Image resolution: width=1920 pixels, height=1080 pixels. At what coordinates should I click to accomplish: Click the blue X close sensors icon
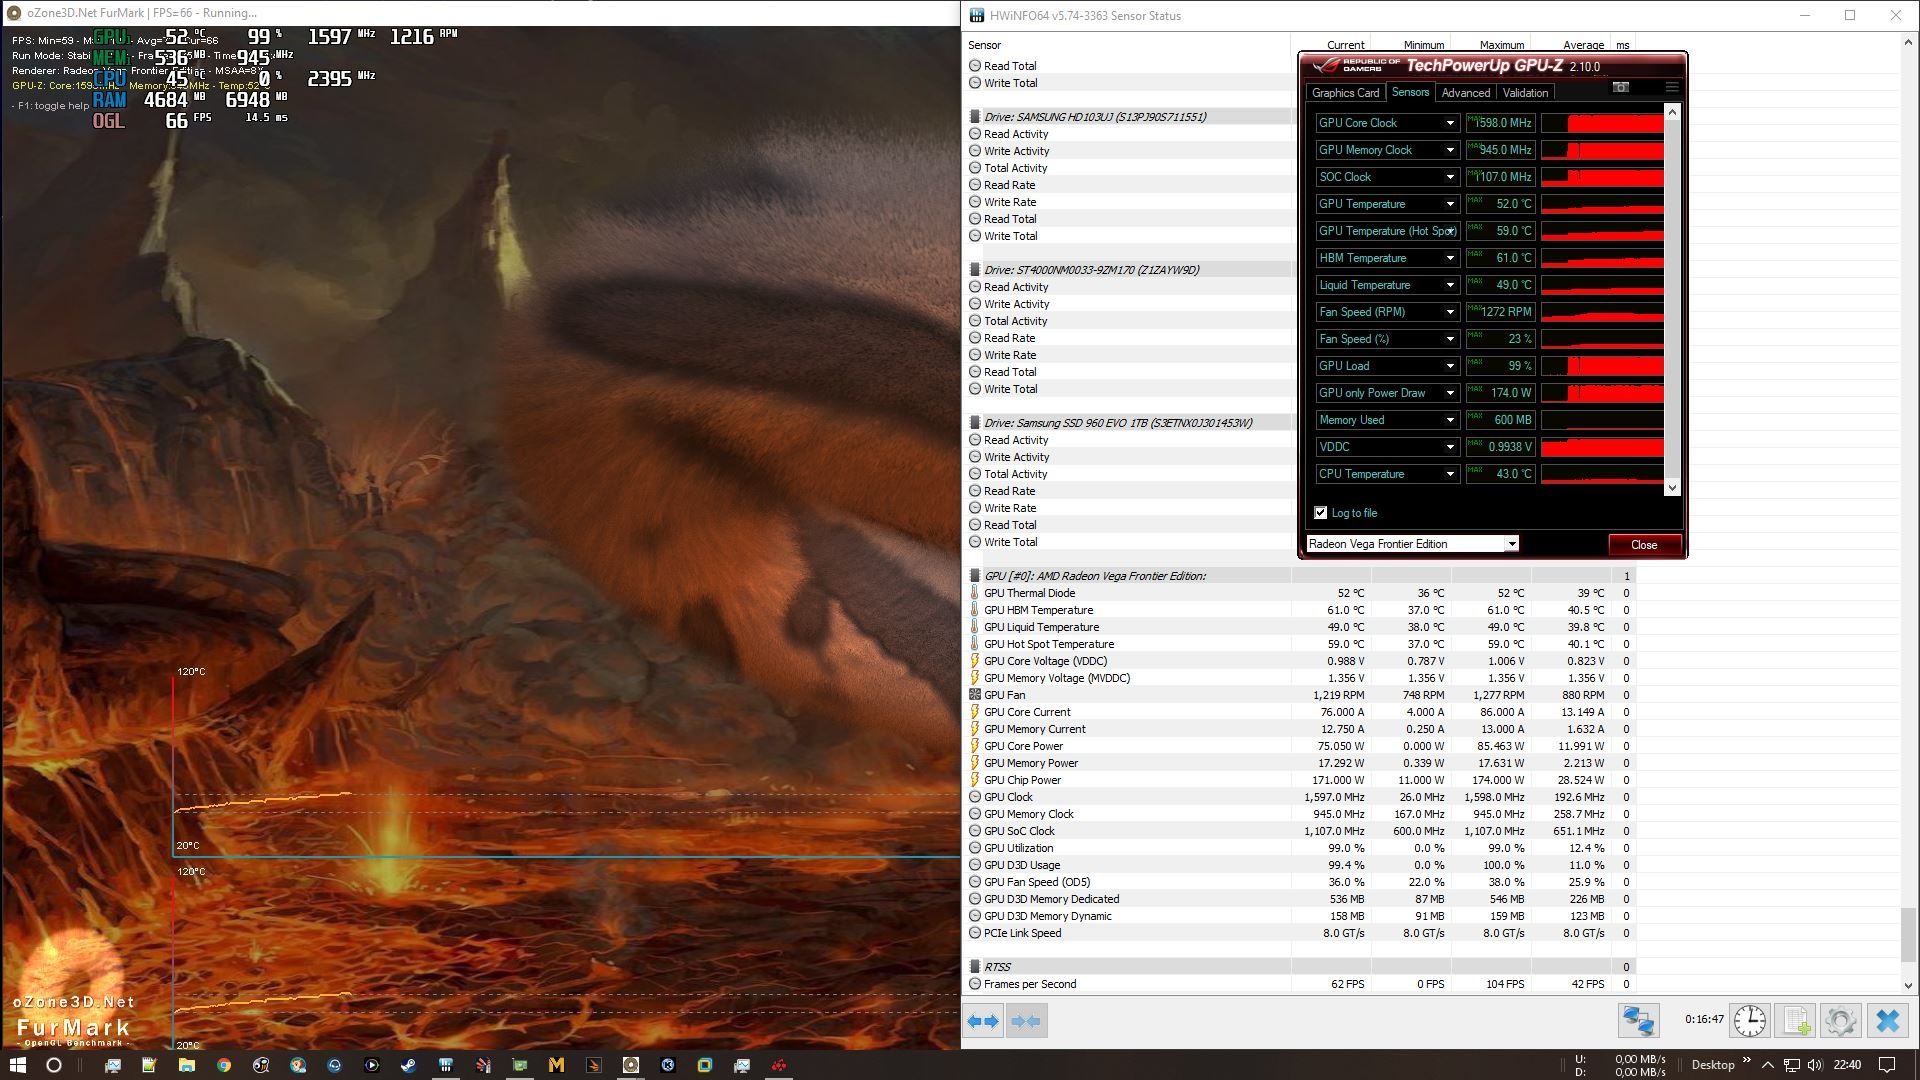coord(1887,1021)
